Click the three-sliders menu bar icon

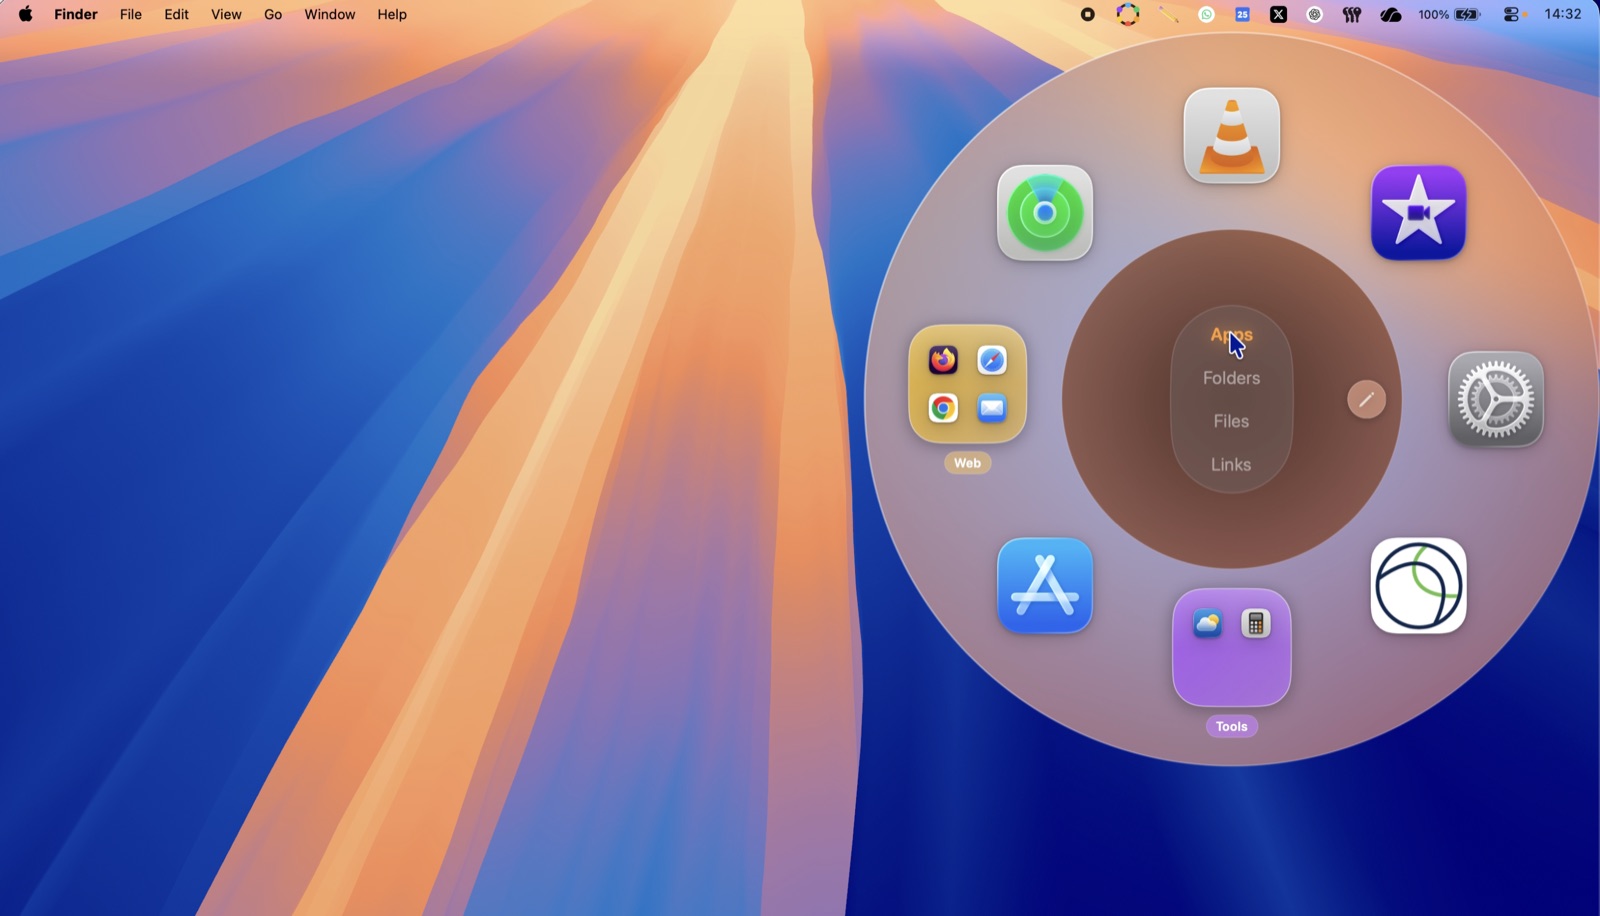1352,14
